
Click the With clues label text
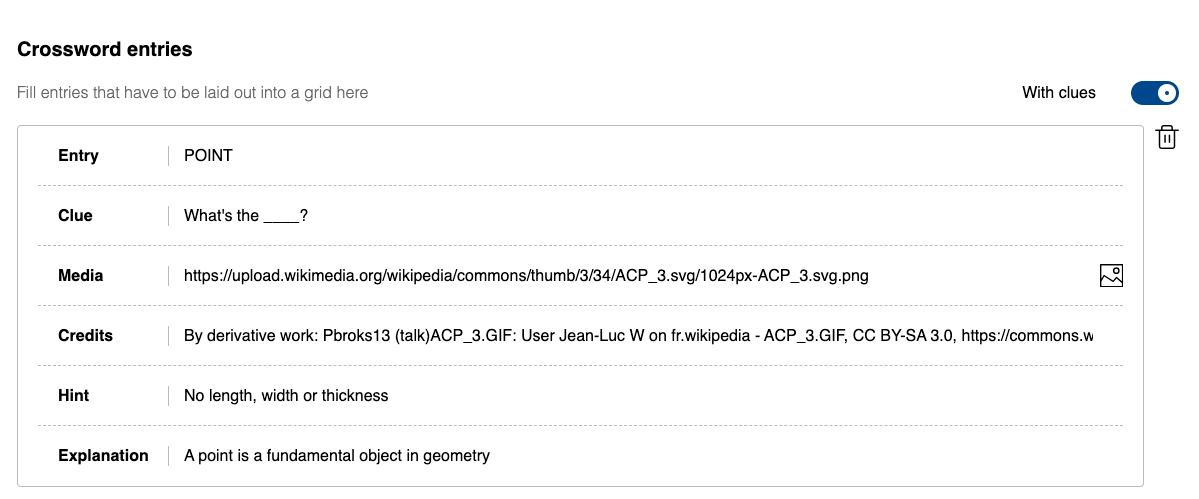(x=1059, y=92)
